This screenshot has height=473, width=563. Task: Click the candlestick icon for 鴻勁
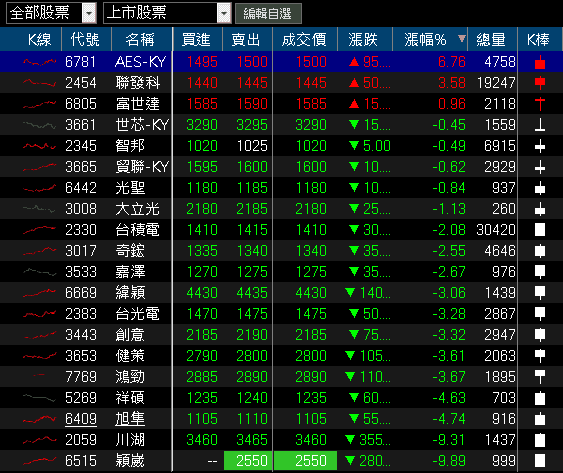[x=540, y=377]
